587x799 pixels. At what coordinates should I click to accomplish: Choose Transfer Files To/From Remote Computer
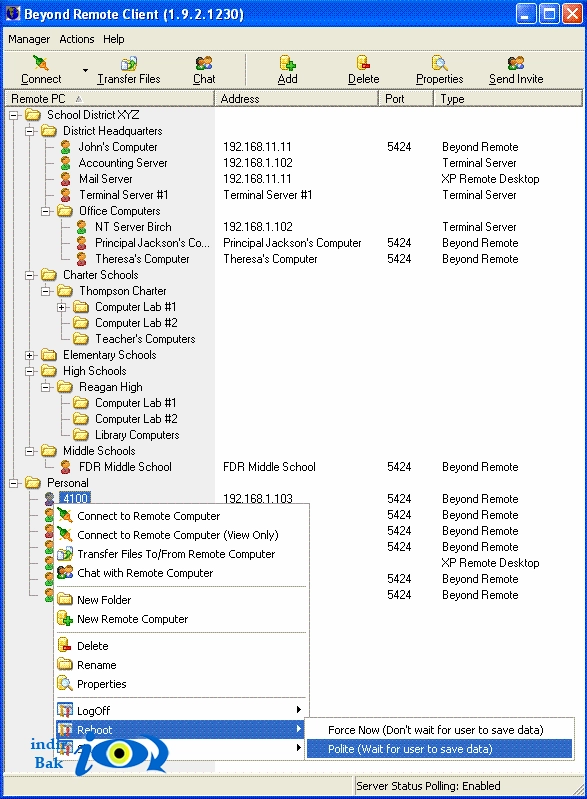[181, 554]
